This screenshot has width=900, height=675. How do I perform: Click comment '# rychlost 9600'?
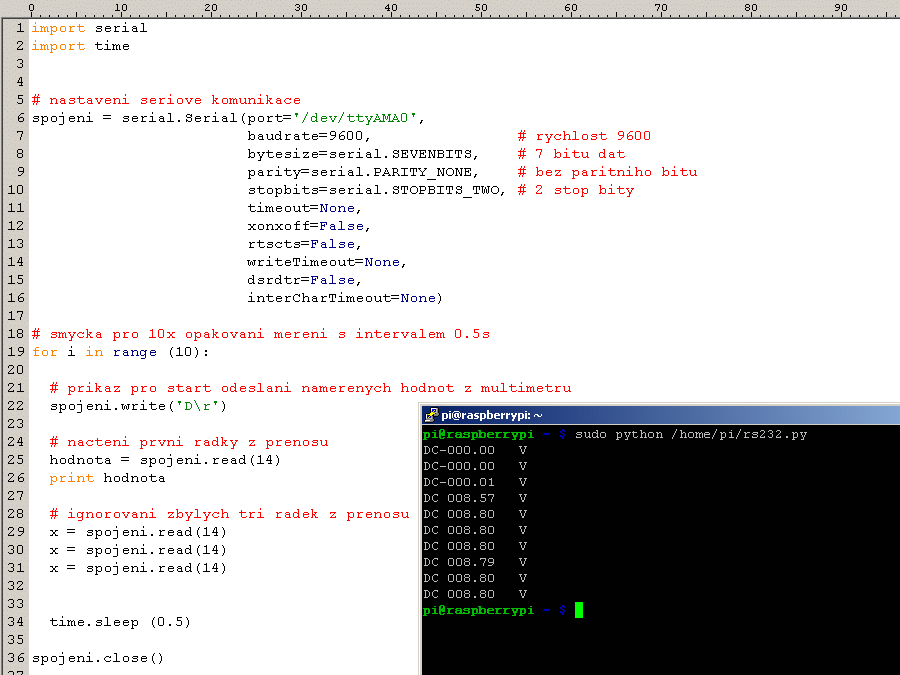pos(584,136)
